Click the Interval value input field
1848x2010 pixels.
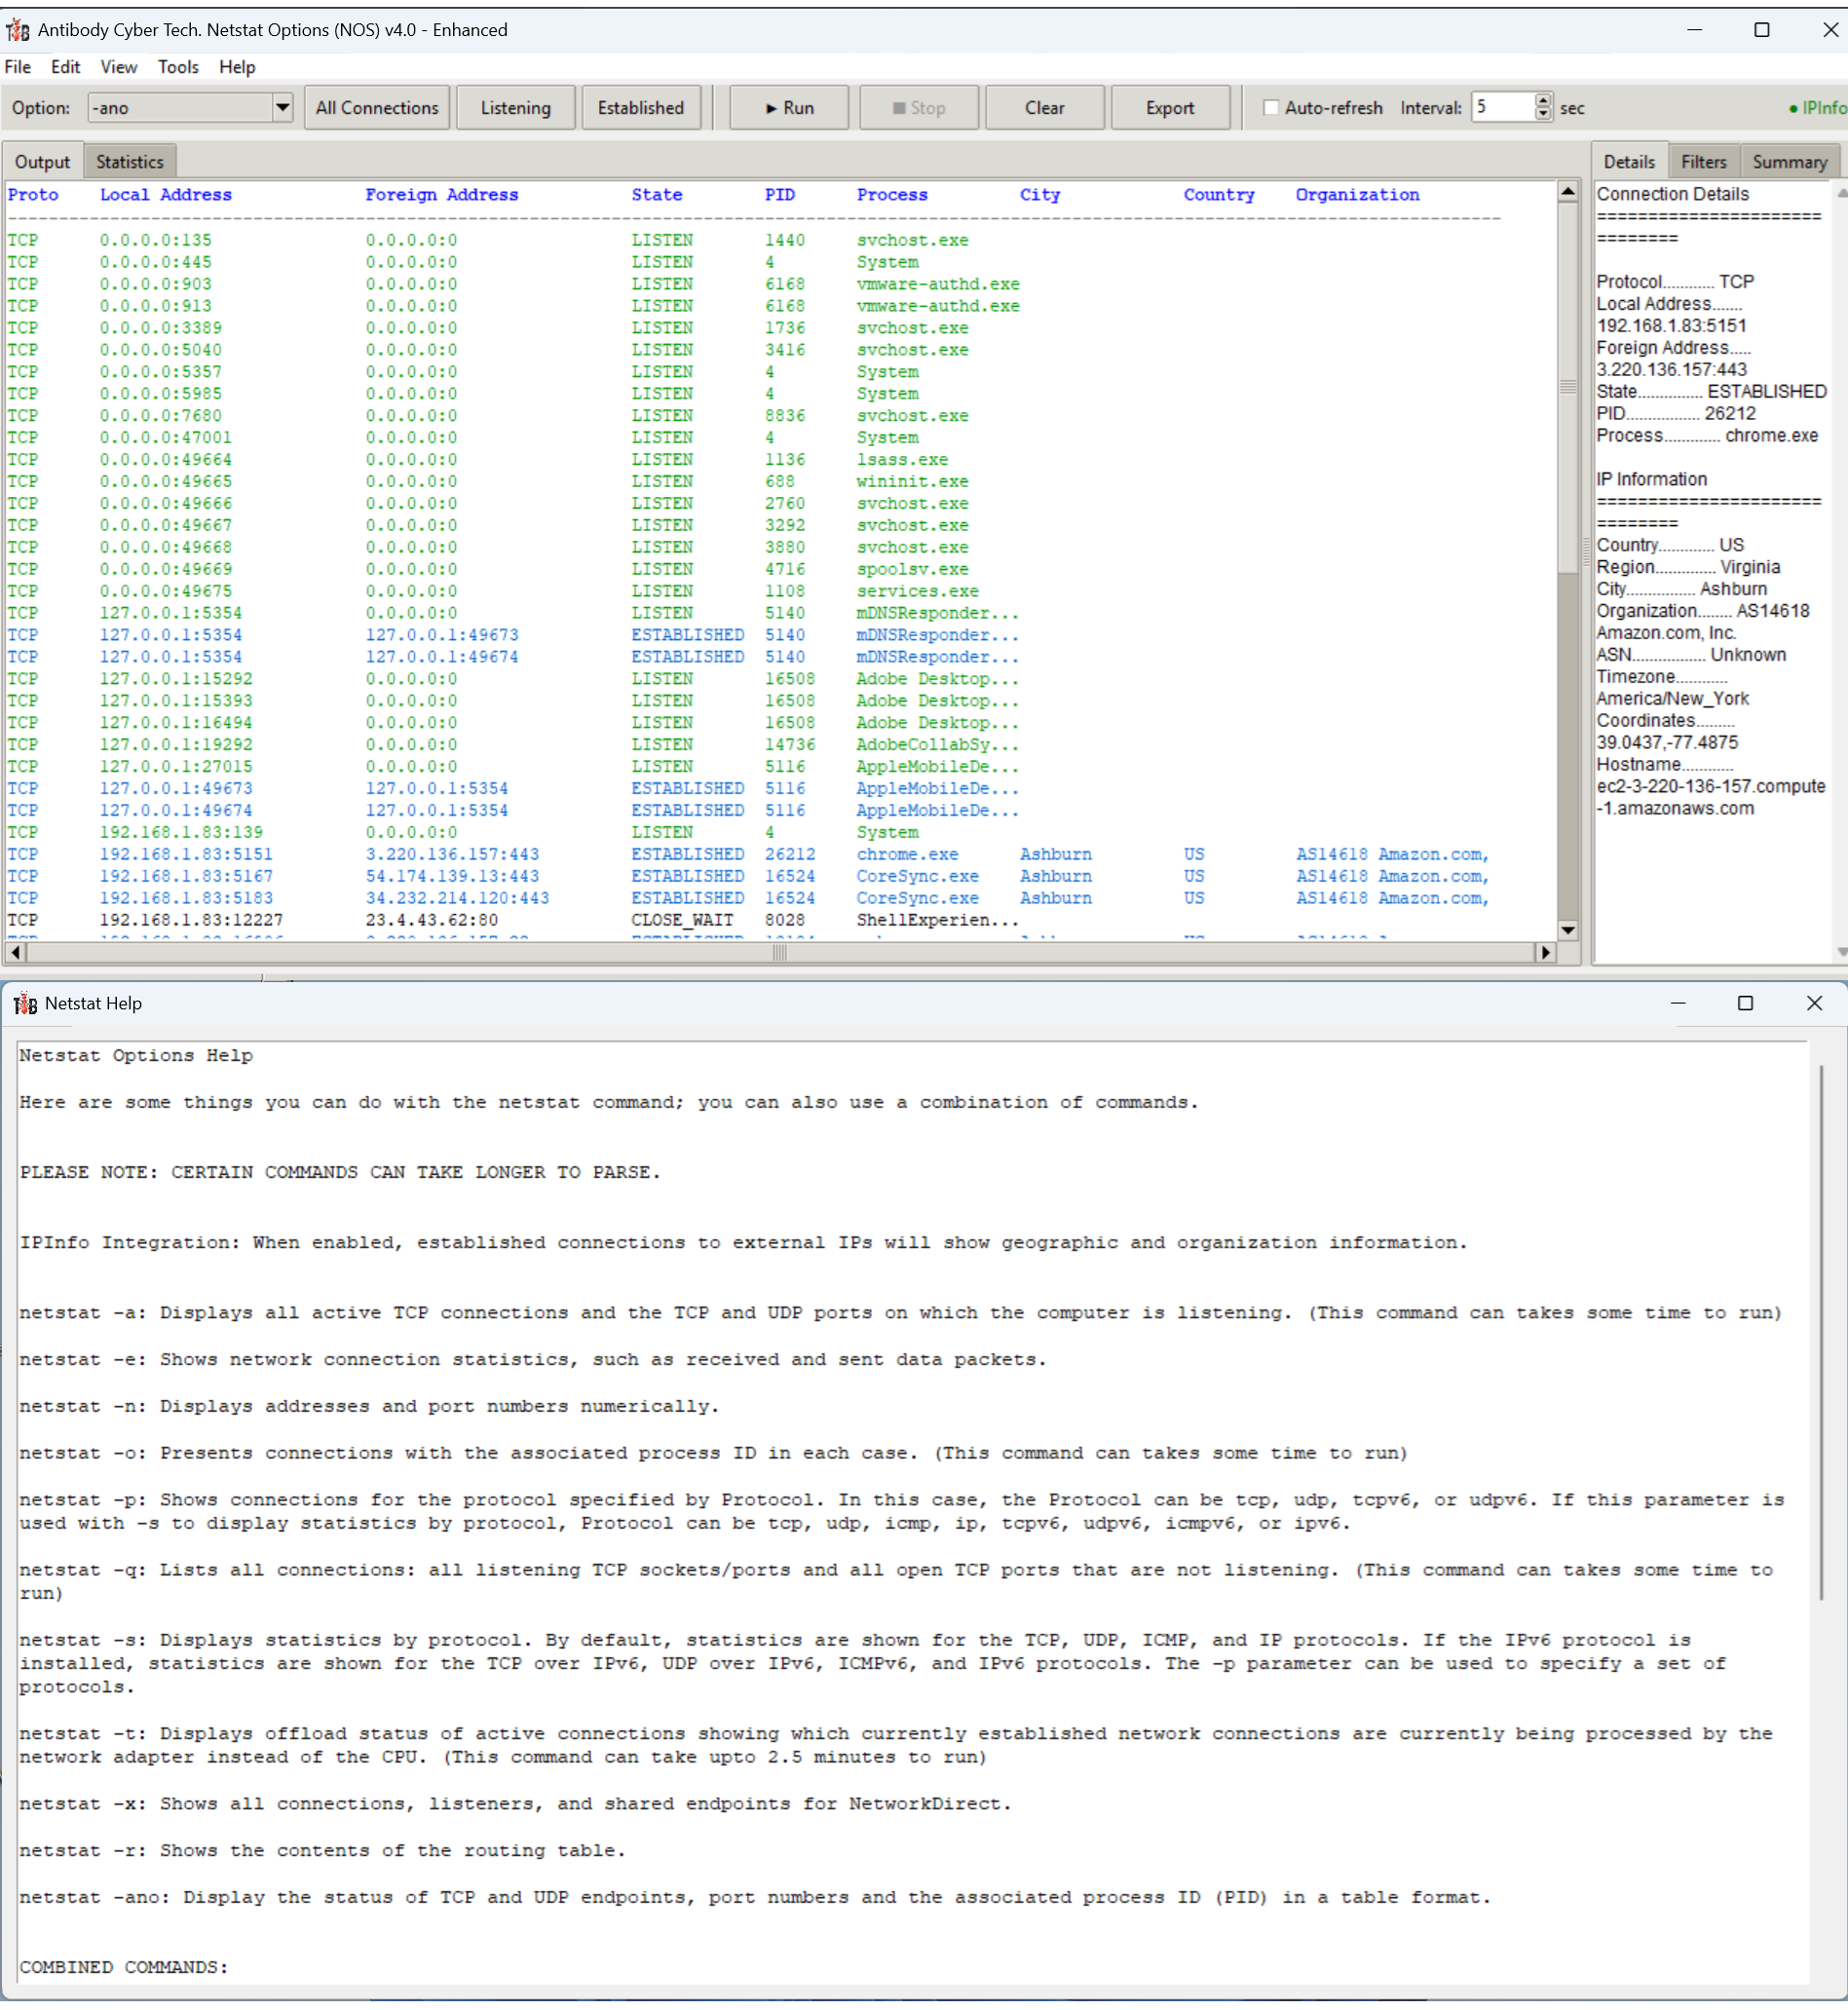pos(1502,107)
